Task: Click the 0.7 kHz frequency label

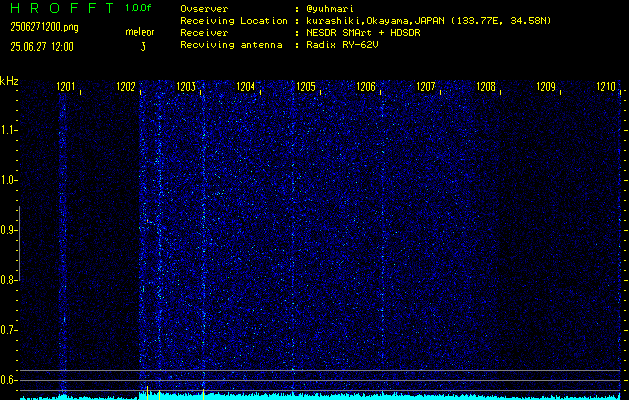Action: coord(8,331)
